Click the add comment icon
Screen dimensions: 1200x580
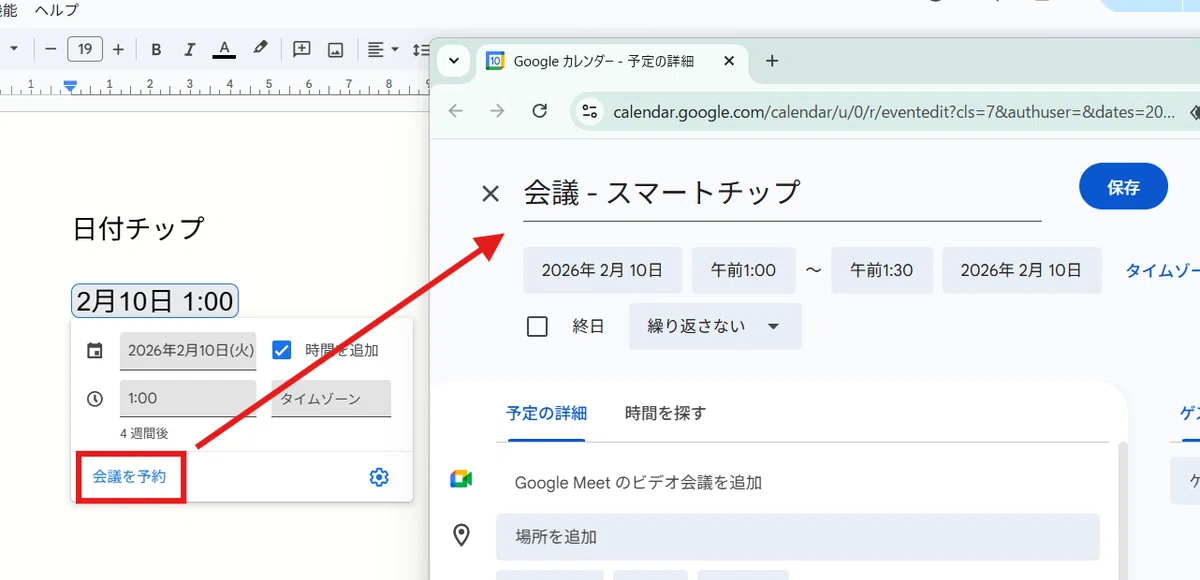coord(301,49)
